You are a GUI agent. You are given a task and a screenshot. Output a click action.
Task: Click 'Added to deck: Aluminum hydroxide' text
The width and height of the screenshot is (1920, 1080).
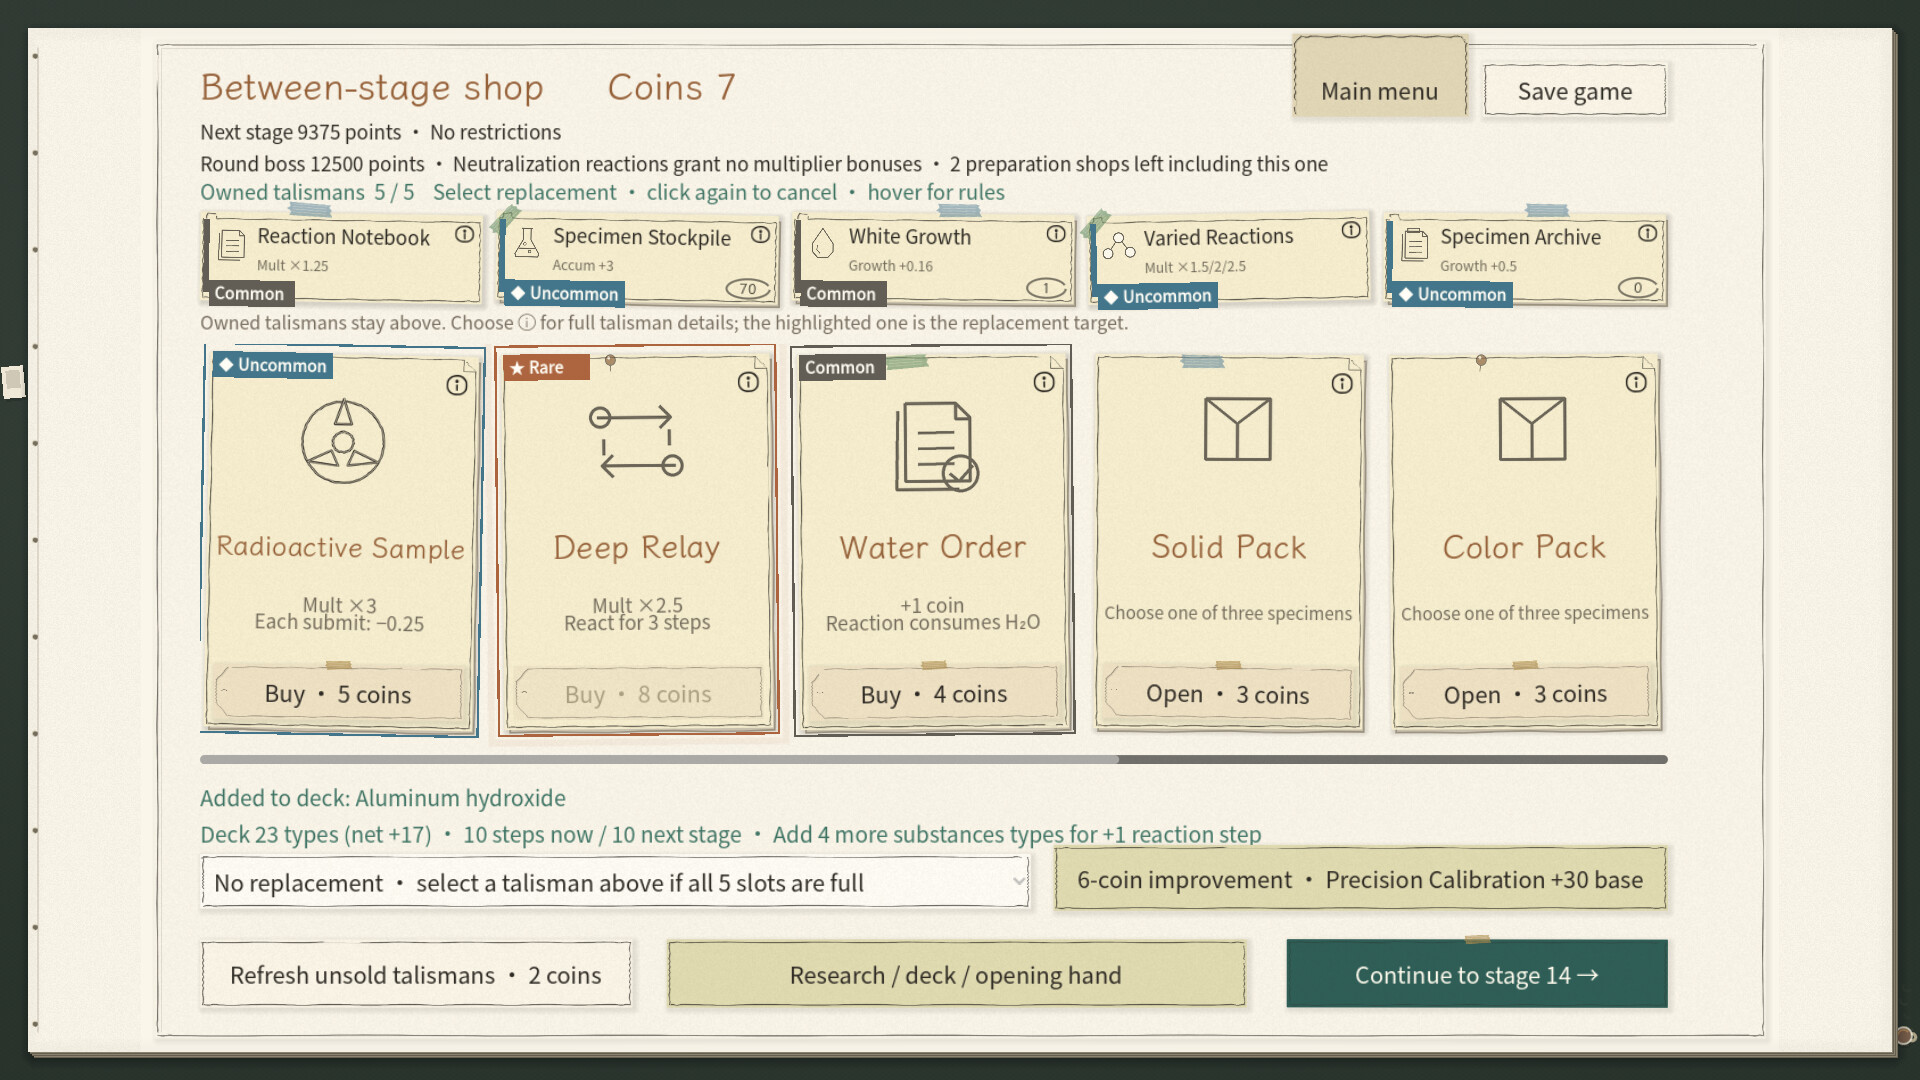(383, 798)
